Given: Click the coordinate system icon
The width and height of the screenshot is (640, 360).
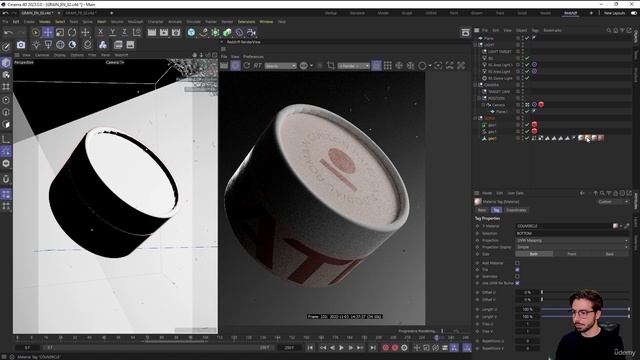Looking at the screenshot, I should point(137,32).
